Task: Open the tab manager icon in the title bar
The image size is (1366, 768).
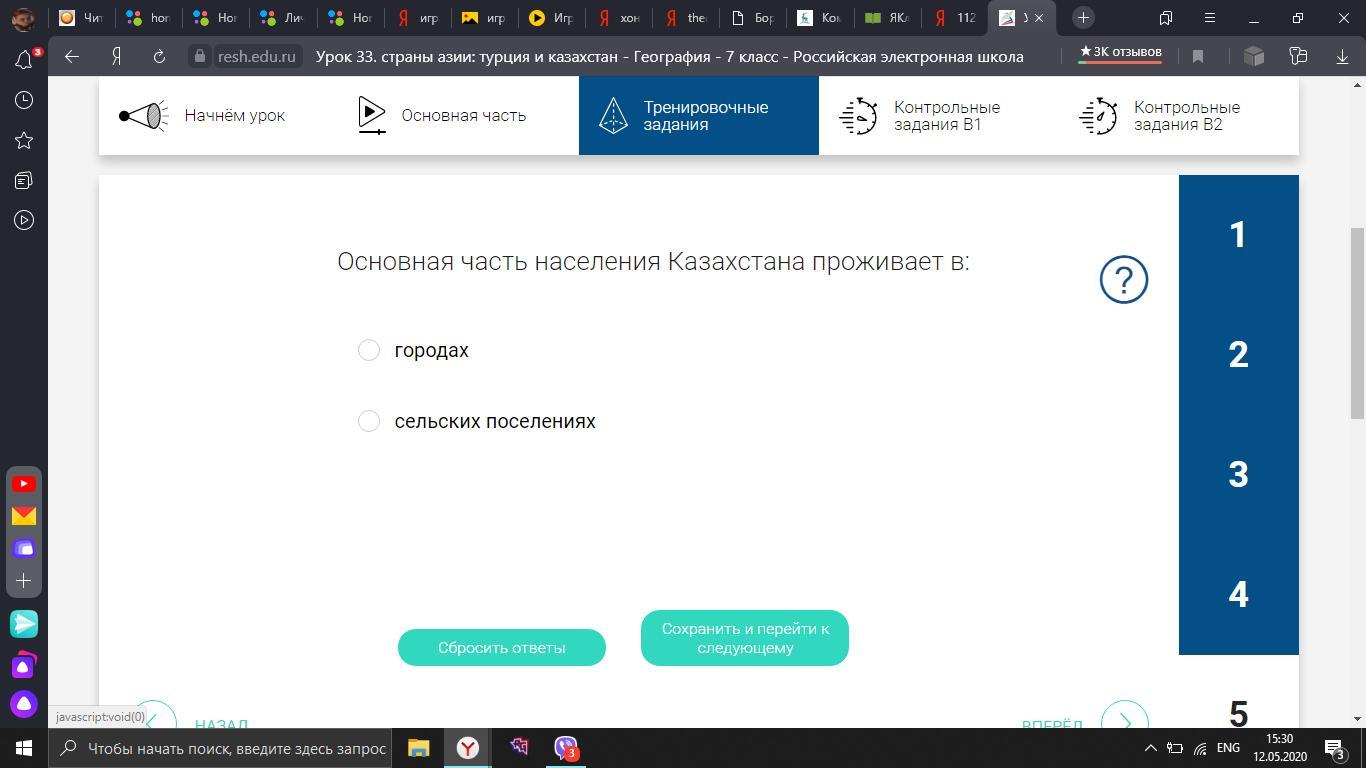Action: (1166, 18)
